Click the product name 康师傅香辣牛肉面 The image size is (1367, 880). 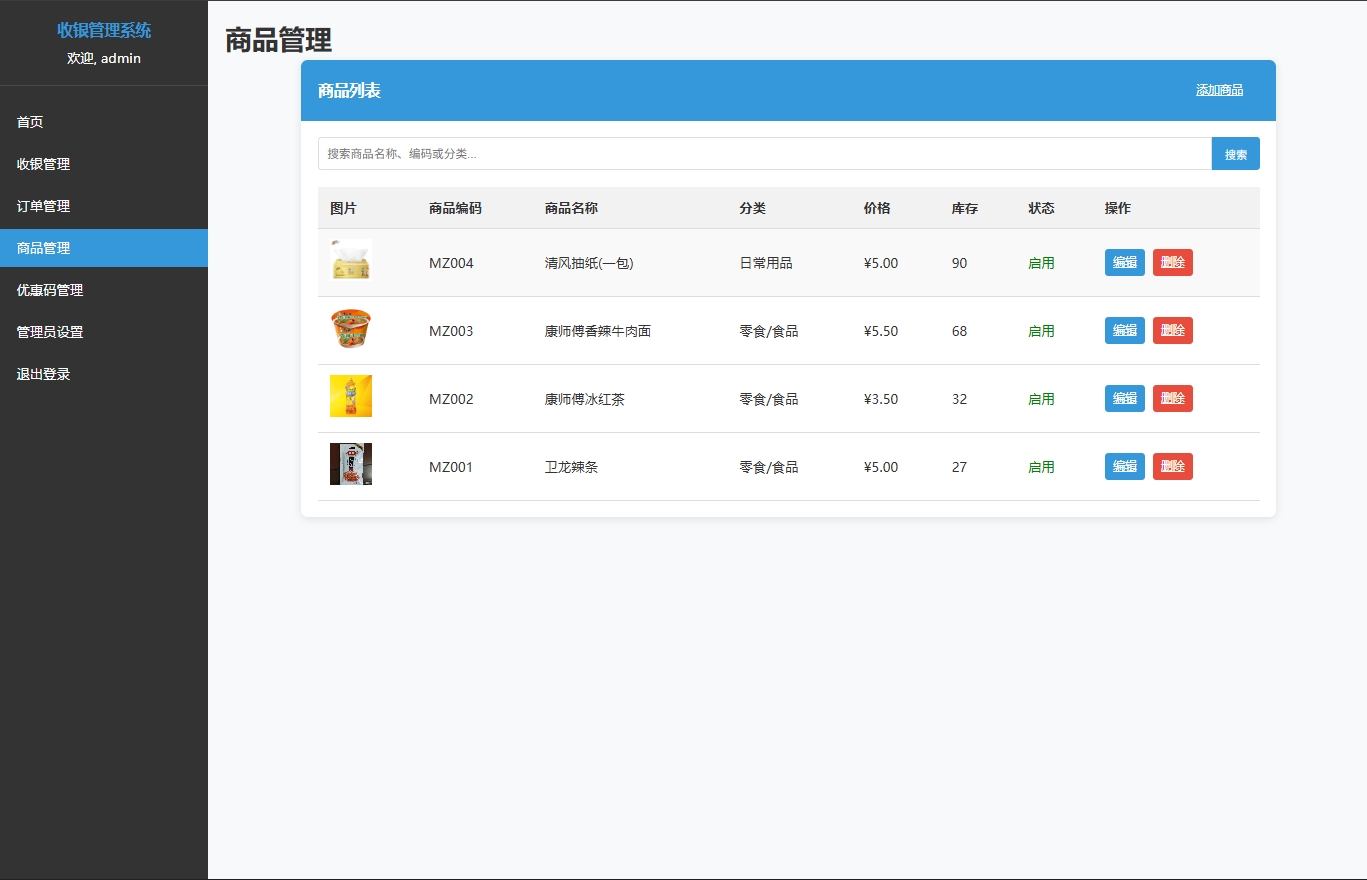tap(598, 331)
